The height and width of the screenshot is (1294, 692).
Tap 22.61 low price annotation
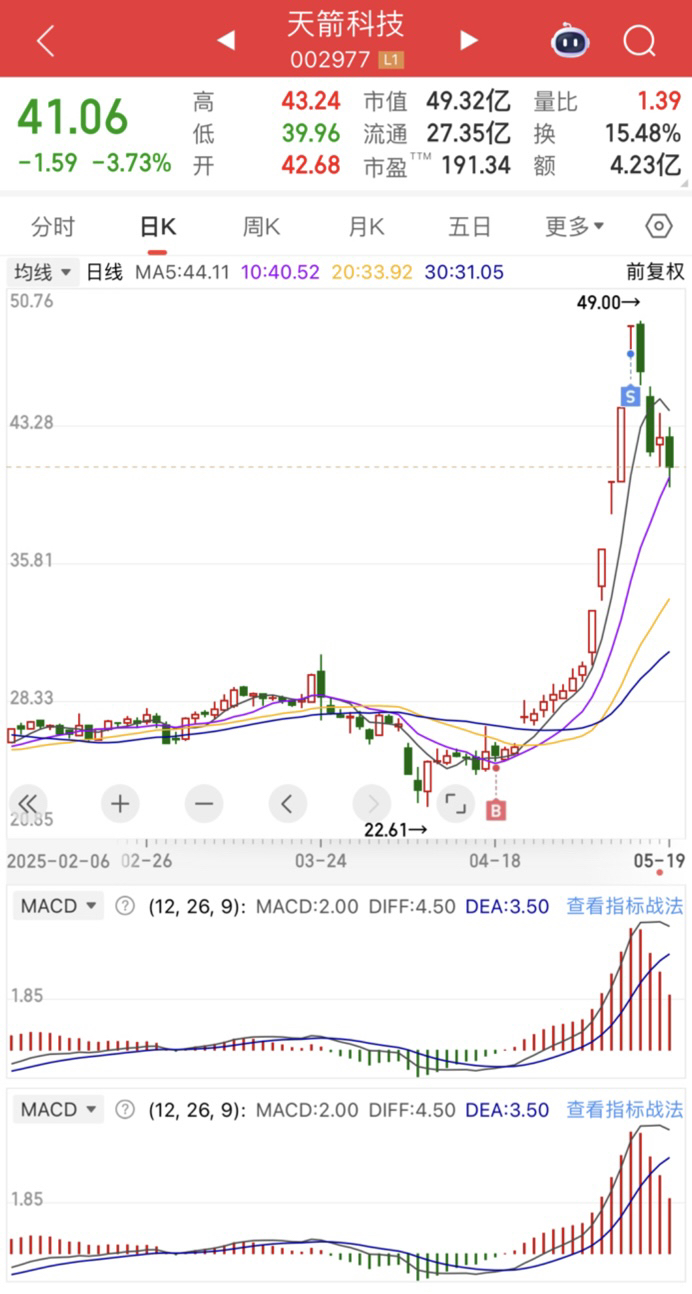395,829
